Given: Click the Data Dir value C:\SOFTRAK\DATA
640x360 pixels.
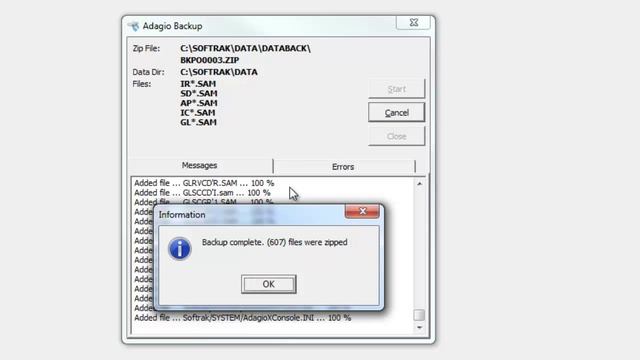Looking at the screenshot, I should [219, 72].
